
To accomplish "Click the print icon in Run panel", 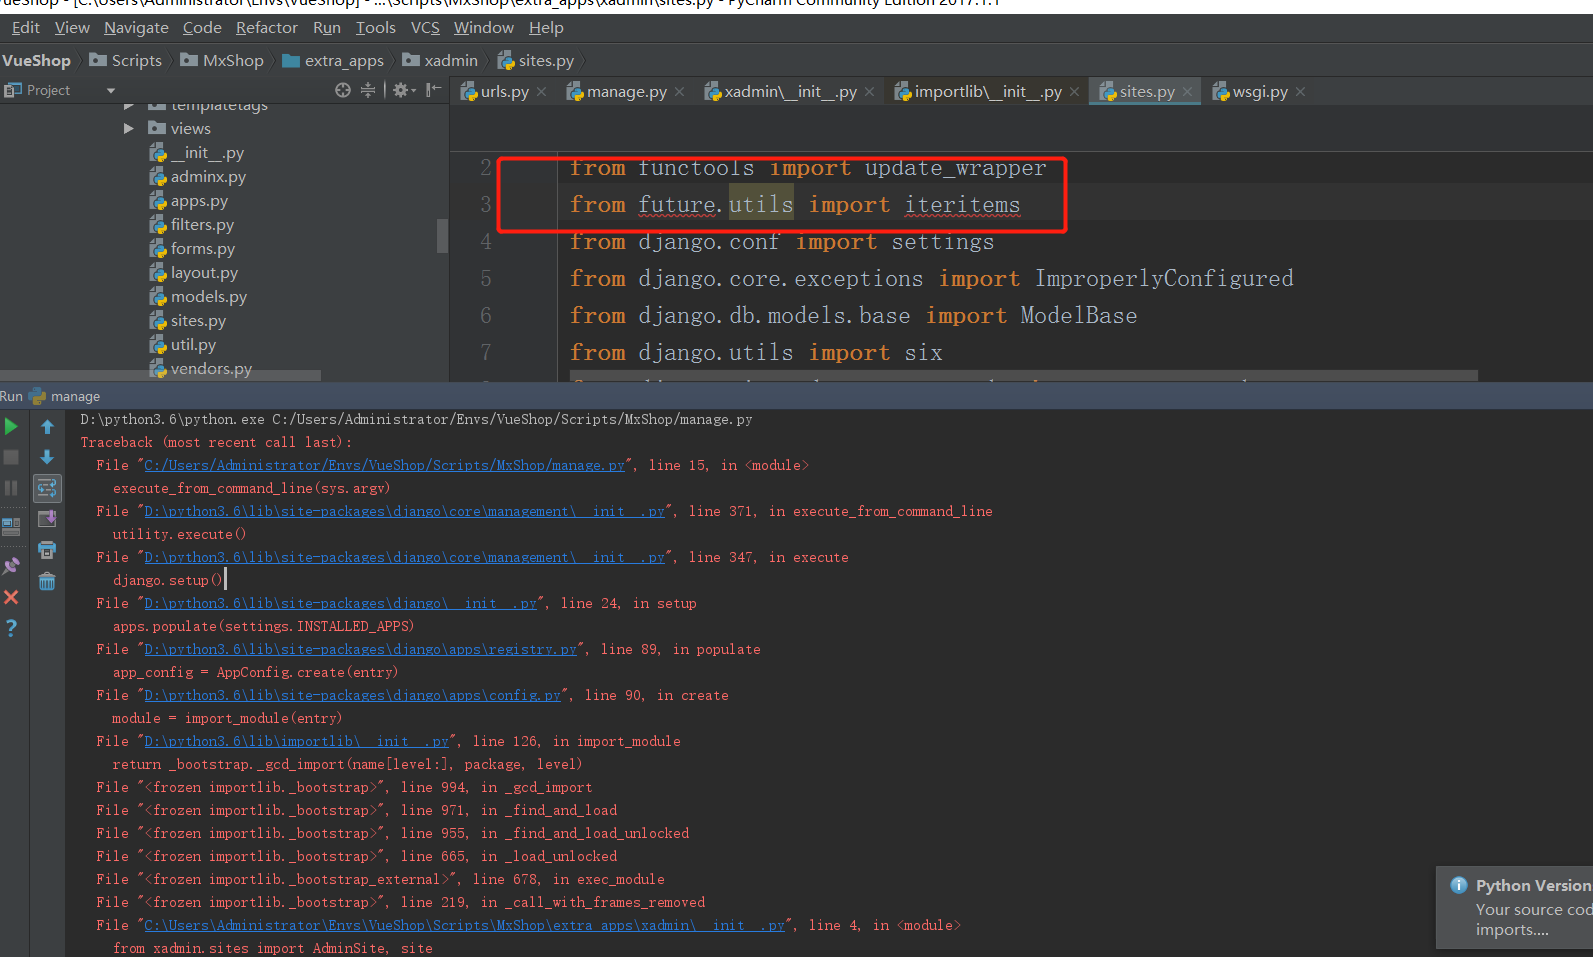I will coord(47,550).
